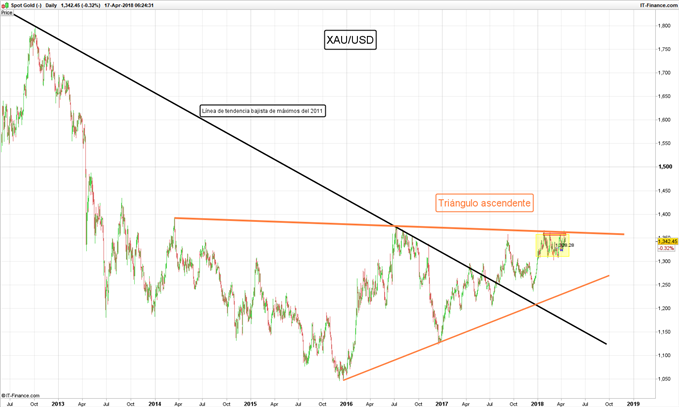Click the 1,800 price axis label
The height and width of the screenshot is (407, 679).
[665, 26]
